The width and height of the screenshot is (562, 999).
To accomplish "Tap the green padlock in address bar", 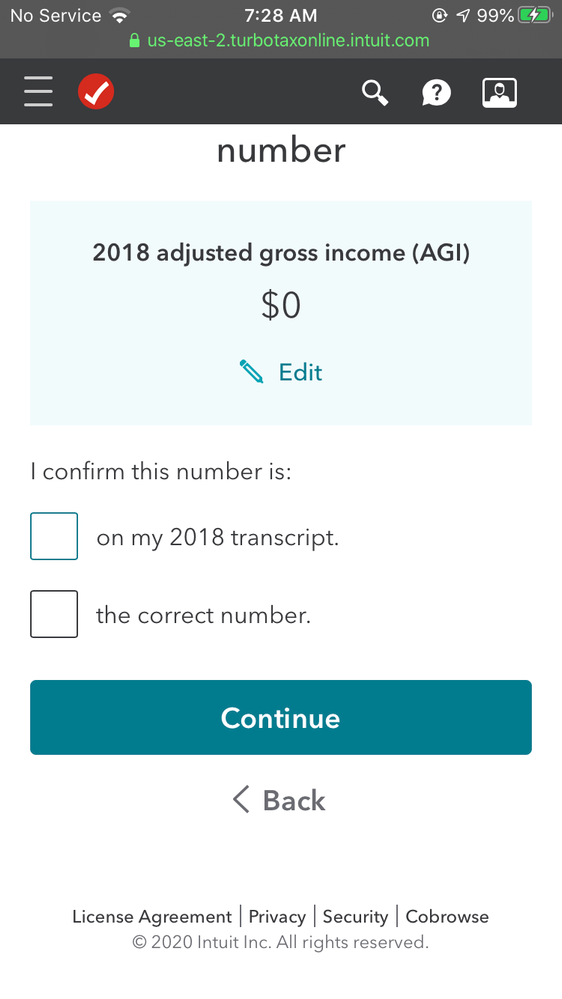I will pos(134,41).
